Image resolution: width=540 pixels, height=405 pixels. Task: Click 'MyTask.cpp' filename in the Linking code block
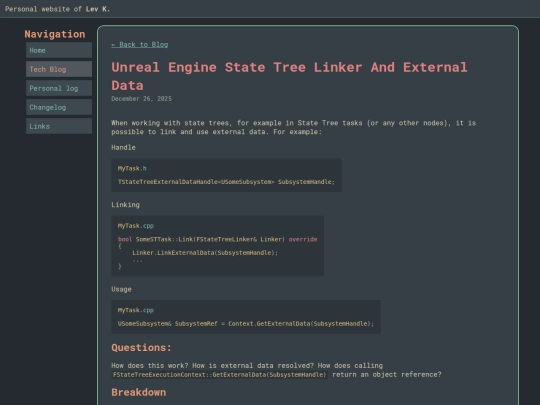[136, 226]
